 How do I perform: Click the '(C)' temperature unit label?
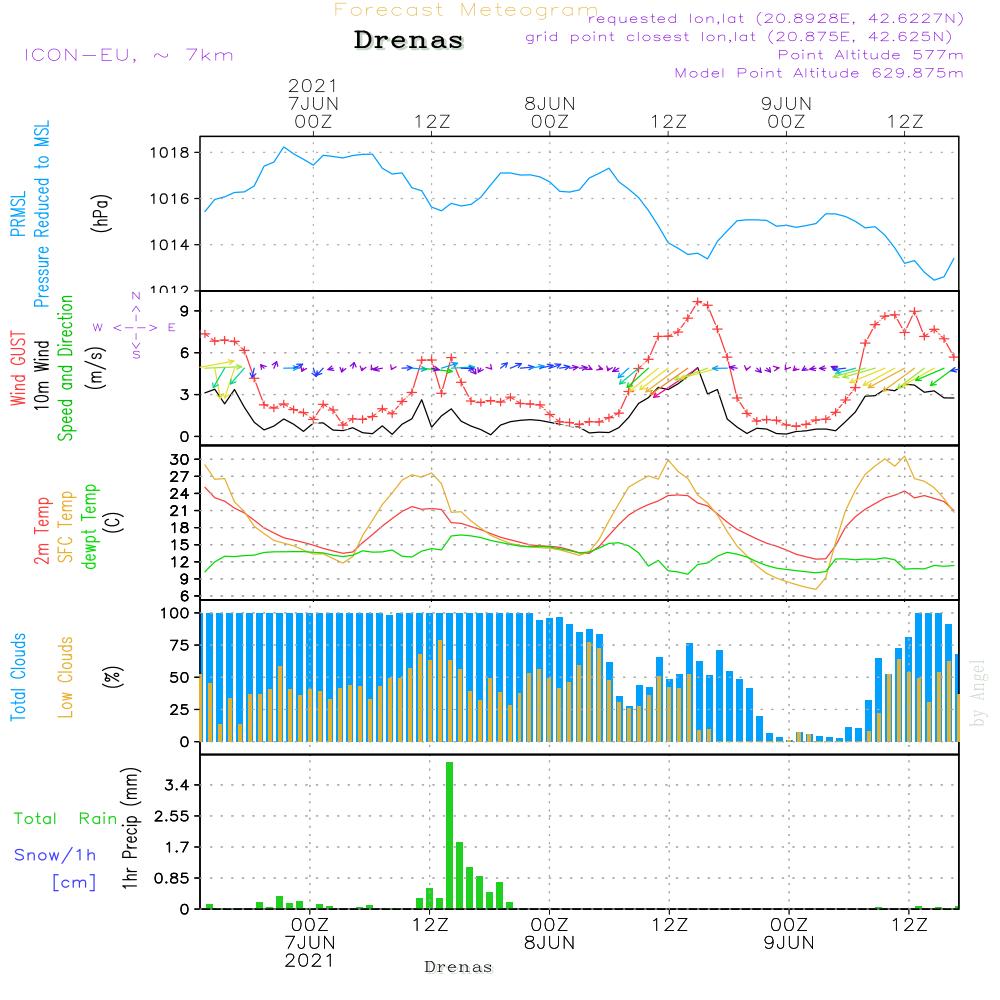point(114,523)
